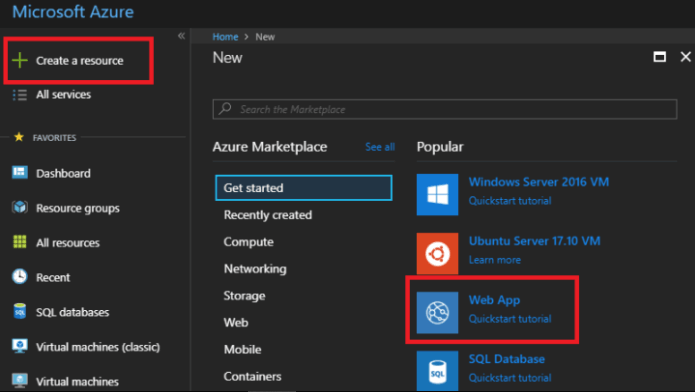
Task: Open the Recent clock icon
Action: [x=20, y=277]
